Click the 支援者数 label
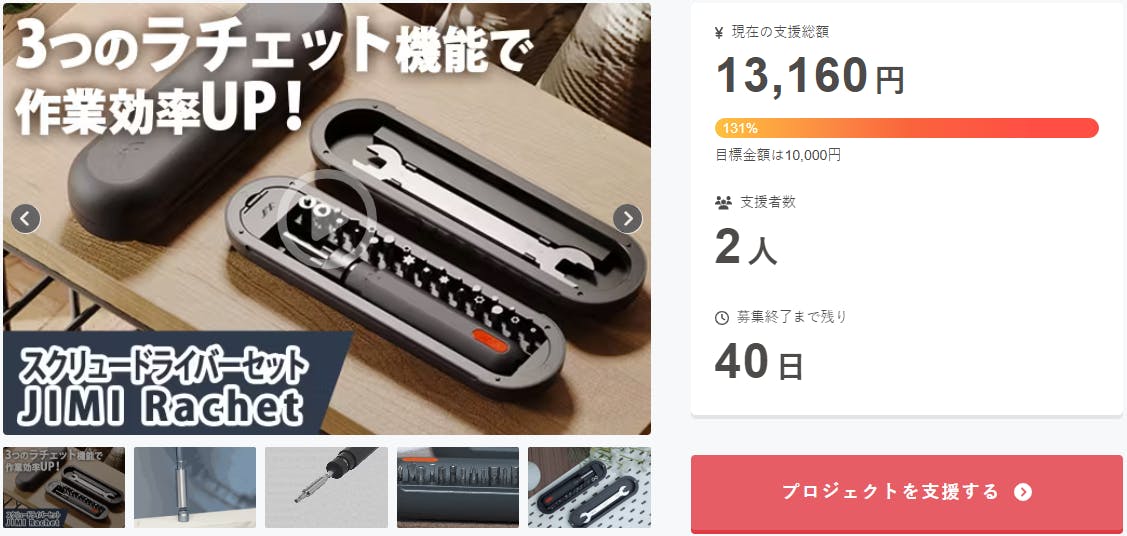This screenshot has width=1127, height=536. 768,203
